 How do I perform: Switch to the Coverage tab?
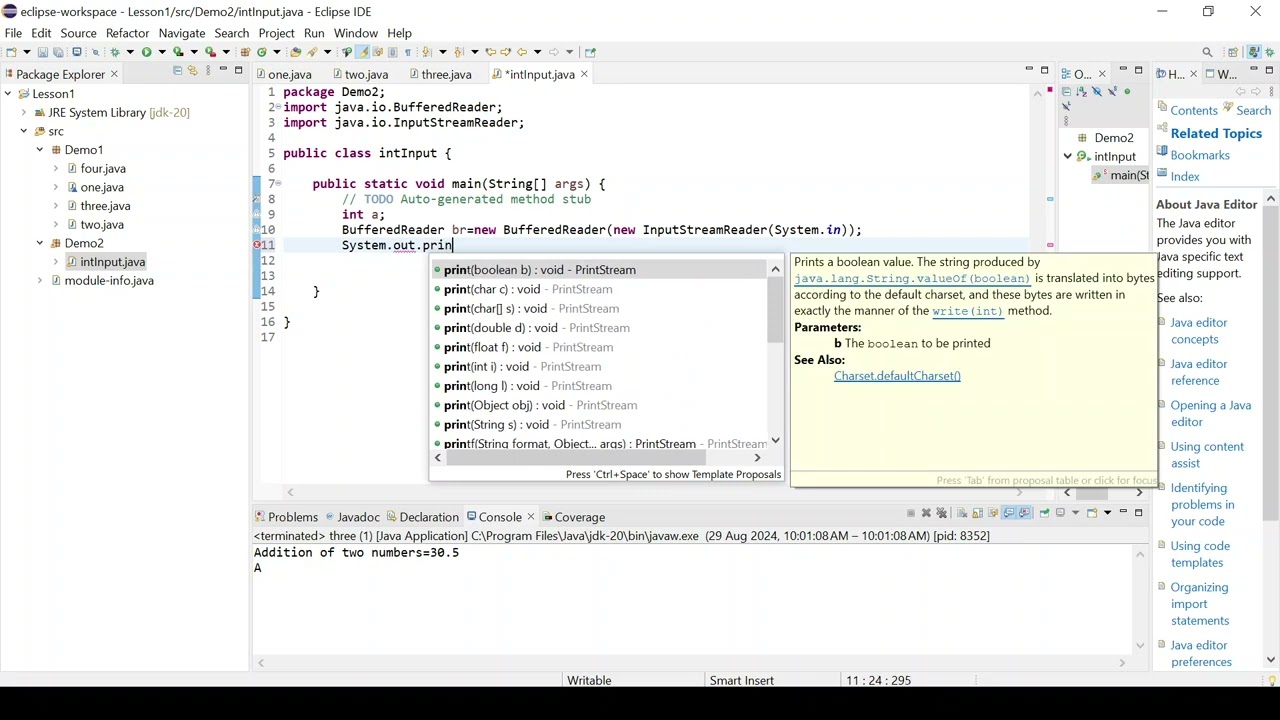(573, 517)
